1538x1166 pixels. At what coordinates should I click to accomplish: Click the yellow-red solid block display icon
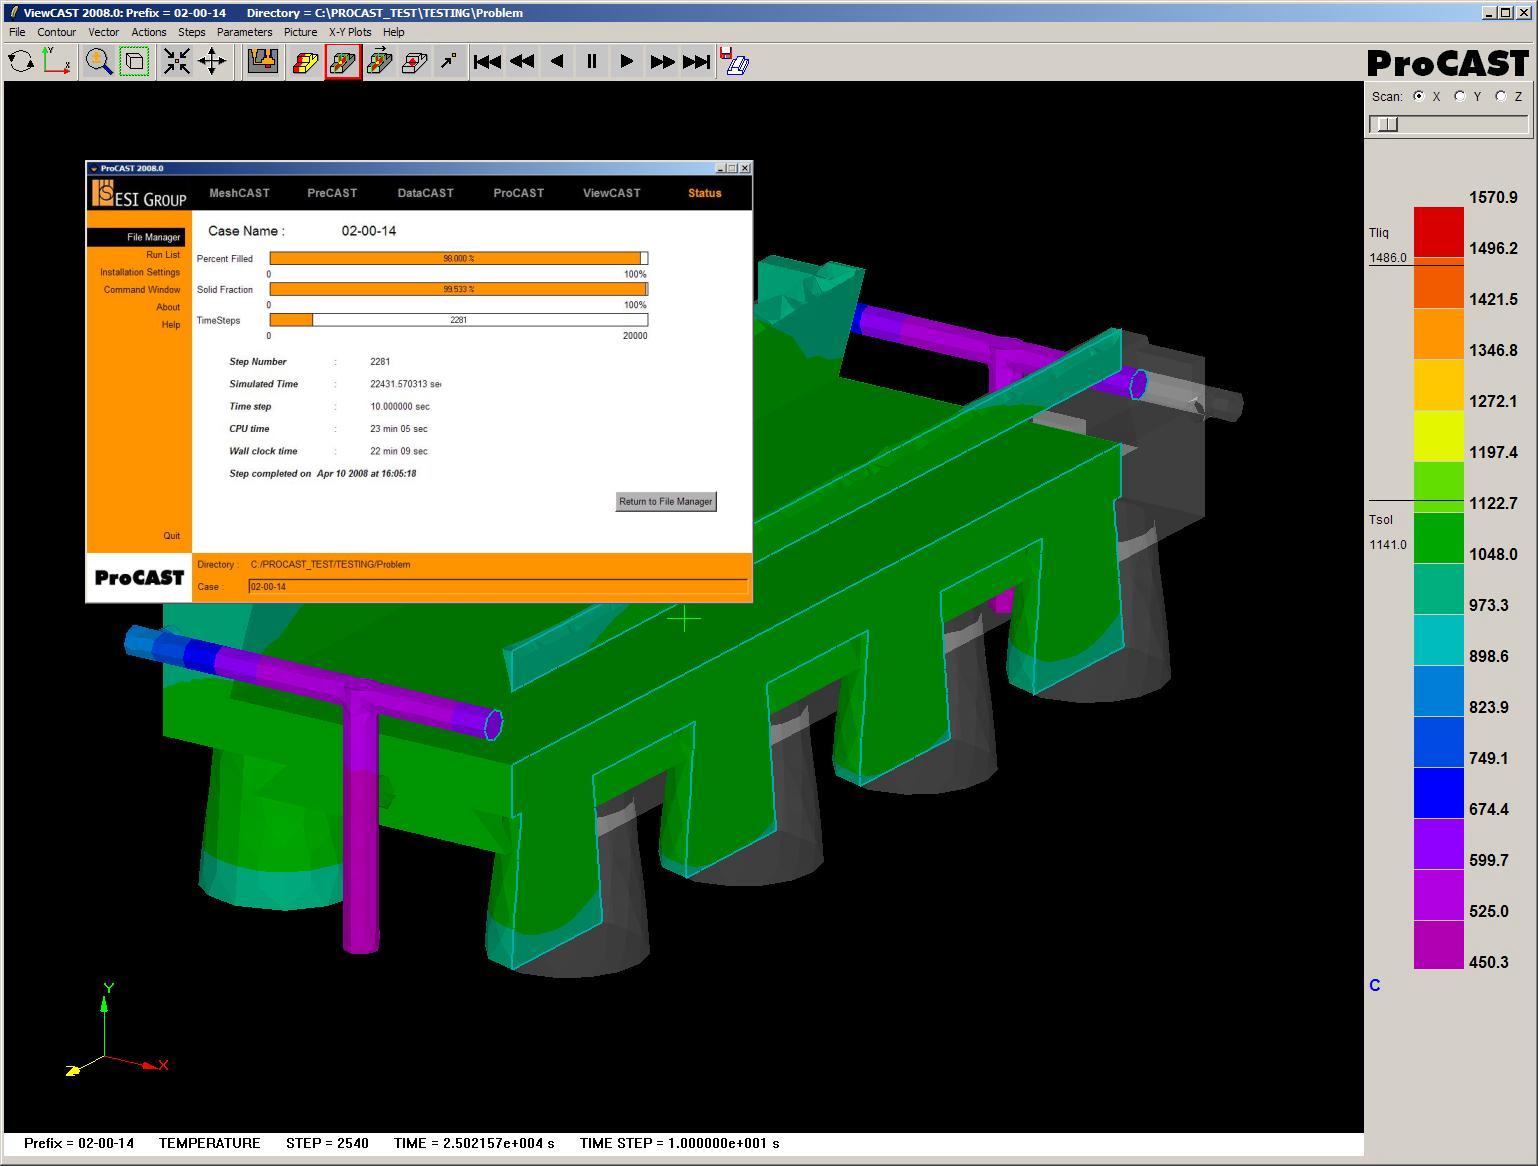(x=305, y=62)
